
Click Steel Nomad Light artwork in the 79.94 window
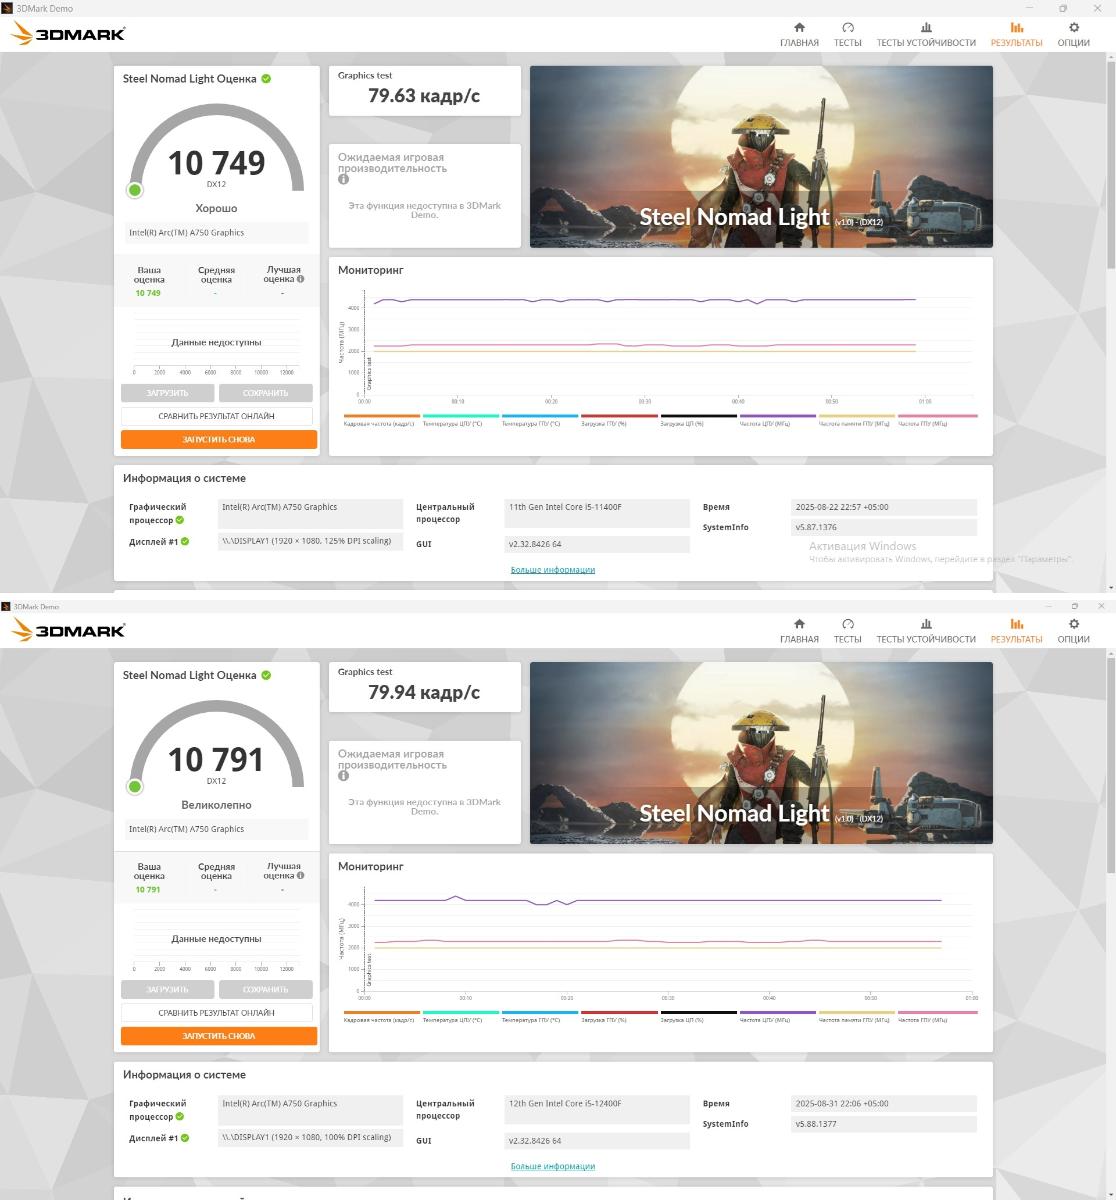point(761,753)
